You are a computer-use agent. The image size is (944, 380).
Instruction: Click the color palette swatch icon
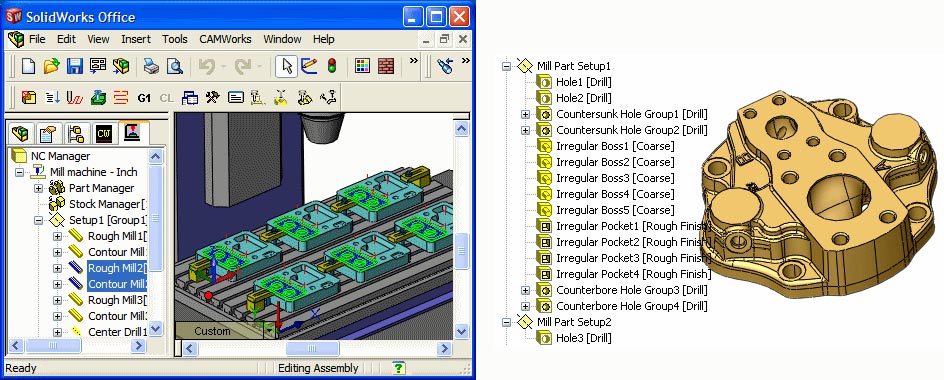coord(362,66)
